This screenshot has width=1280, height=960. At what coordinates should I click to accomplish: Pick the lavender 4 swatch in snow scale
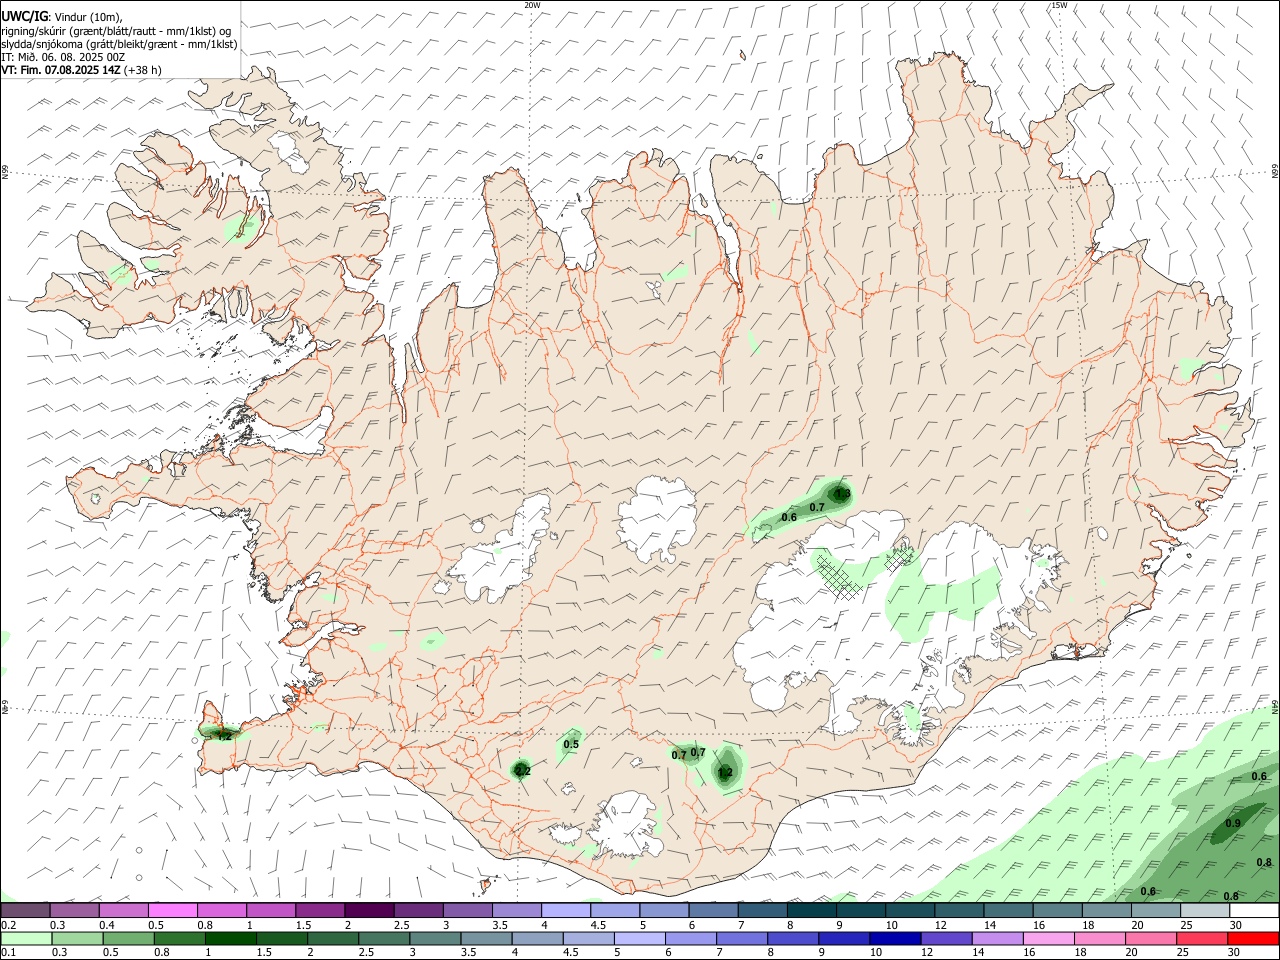pyautogui.click(x=566, y=911)
